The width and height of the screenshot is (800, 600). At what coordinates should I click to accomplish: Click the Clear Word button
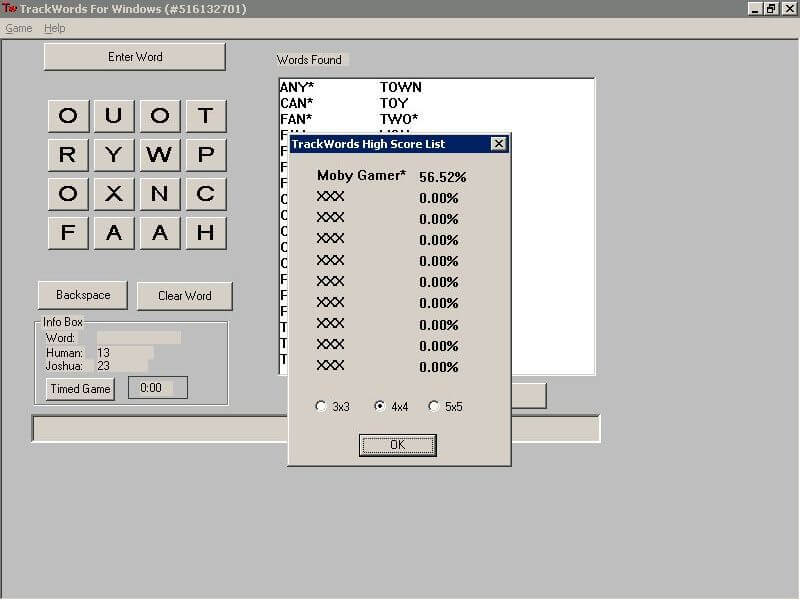(185, 296)
